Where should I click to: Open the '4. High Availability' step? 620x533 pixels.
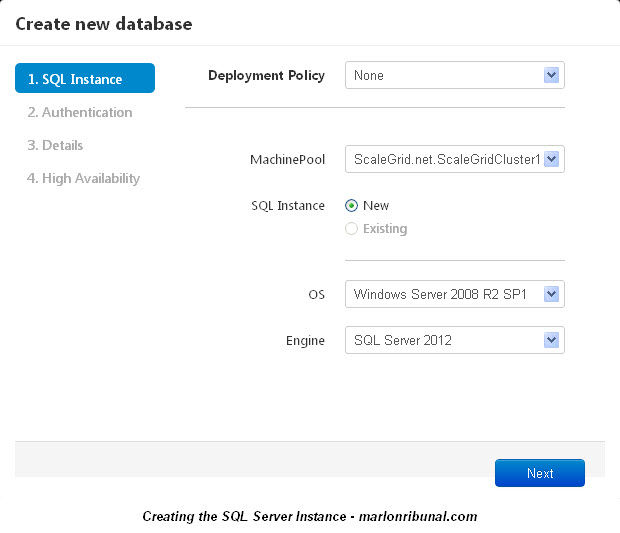coord(84,178)
